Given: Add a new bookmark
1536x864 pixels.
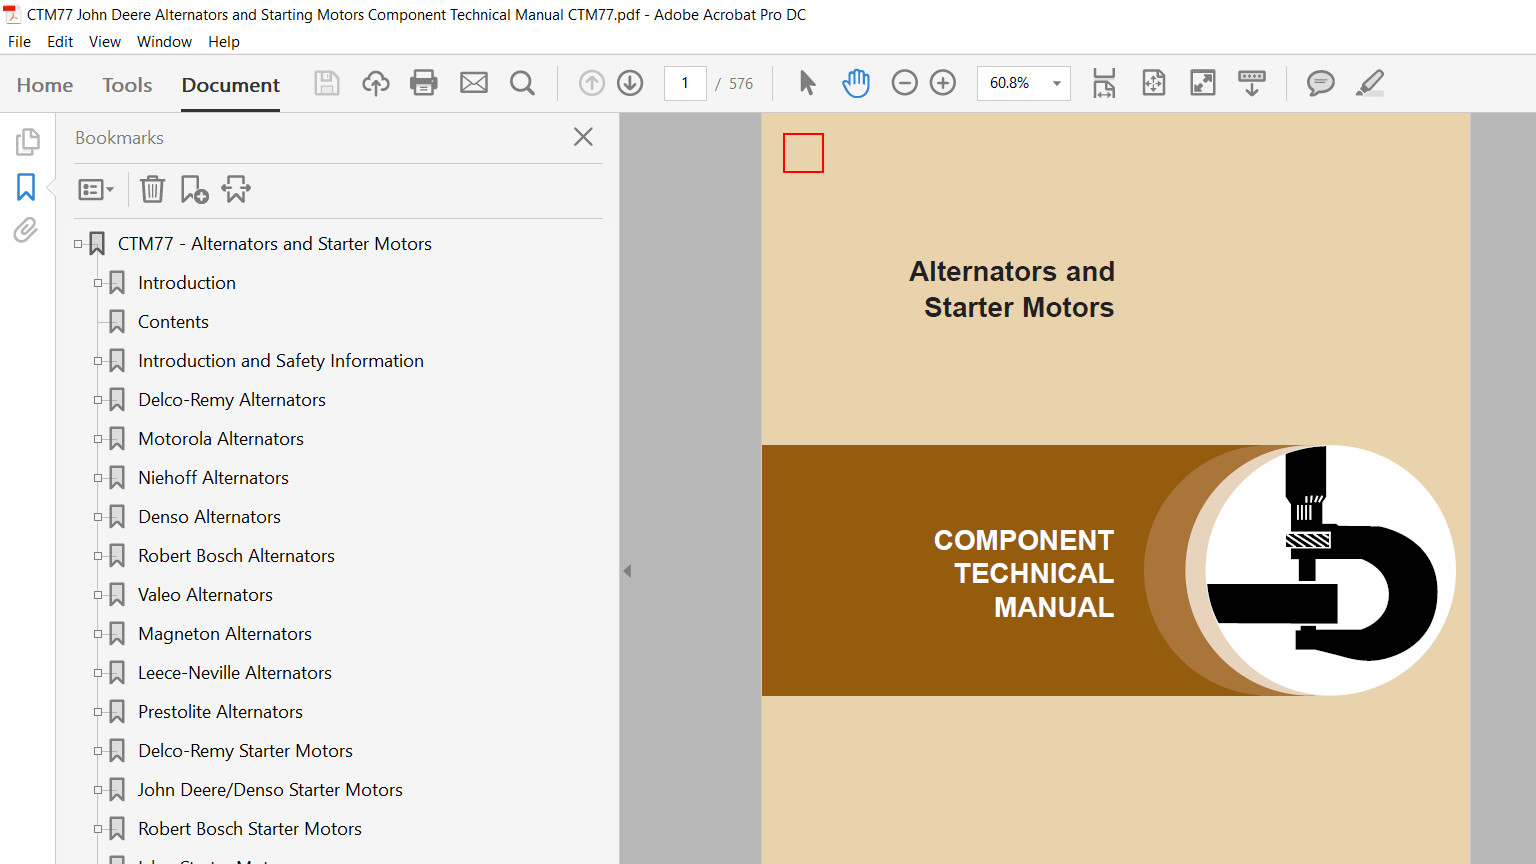Looking at the screenshot, I should (194, 189).
